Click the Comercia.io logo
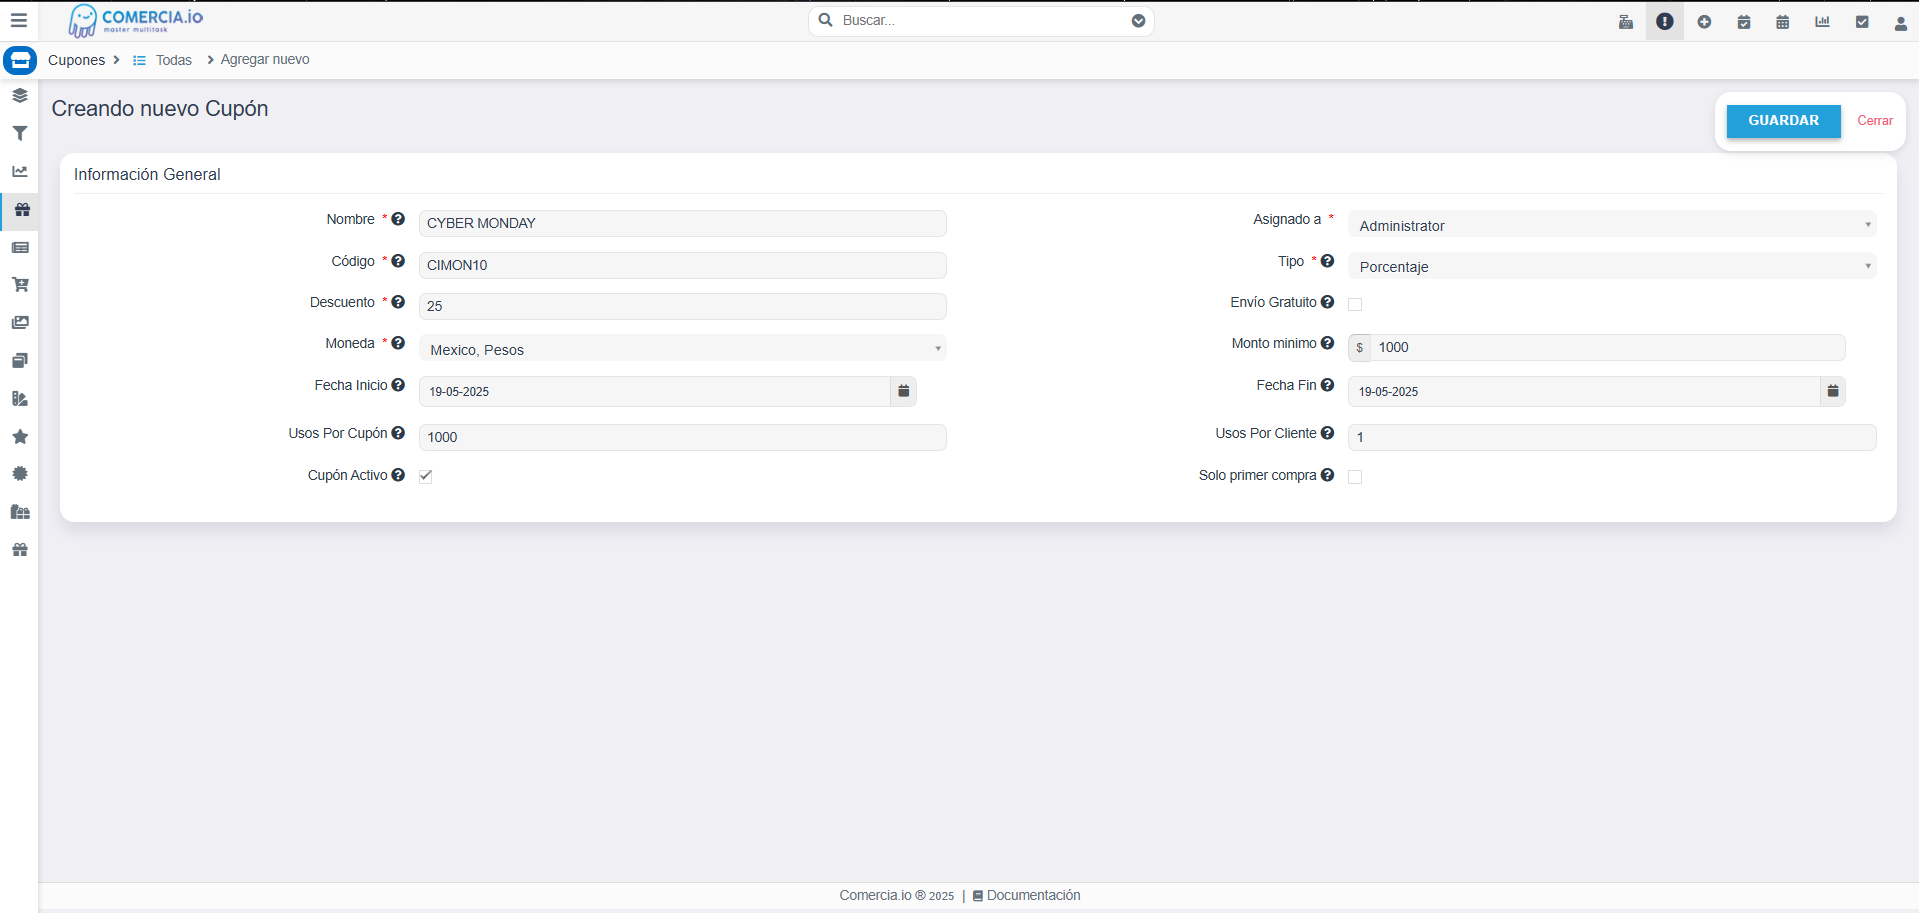 tap(136, 20)
